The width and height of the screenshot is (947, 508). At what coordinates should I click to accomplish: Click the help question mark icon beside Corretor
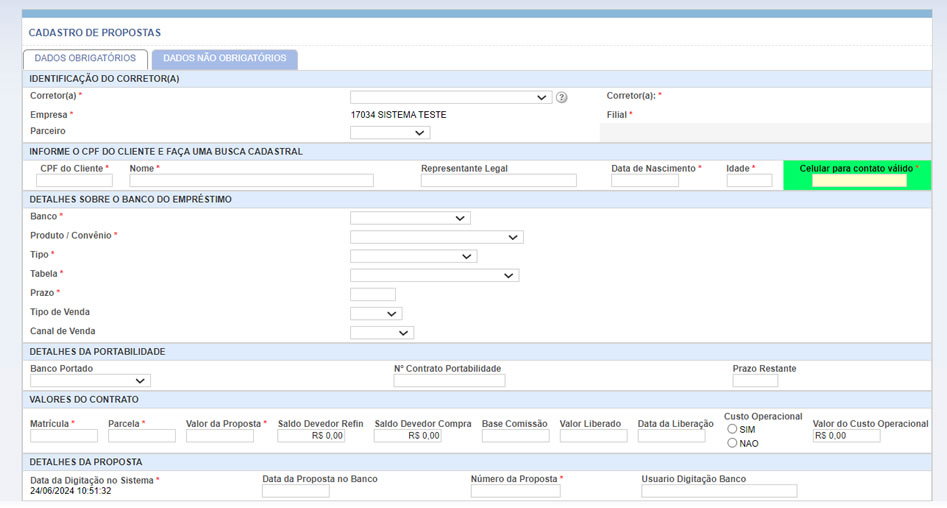pos(562,98)
